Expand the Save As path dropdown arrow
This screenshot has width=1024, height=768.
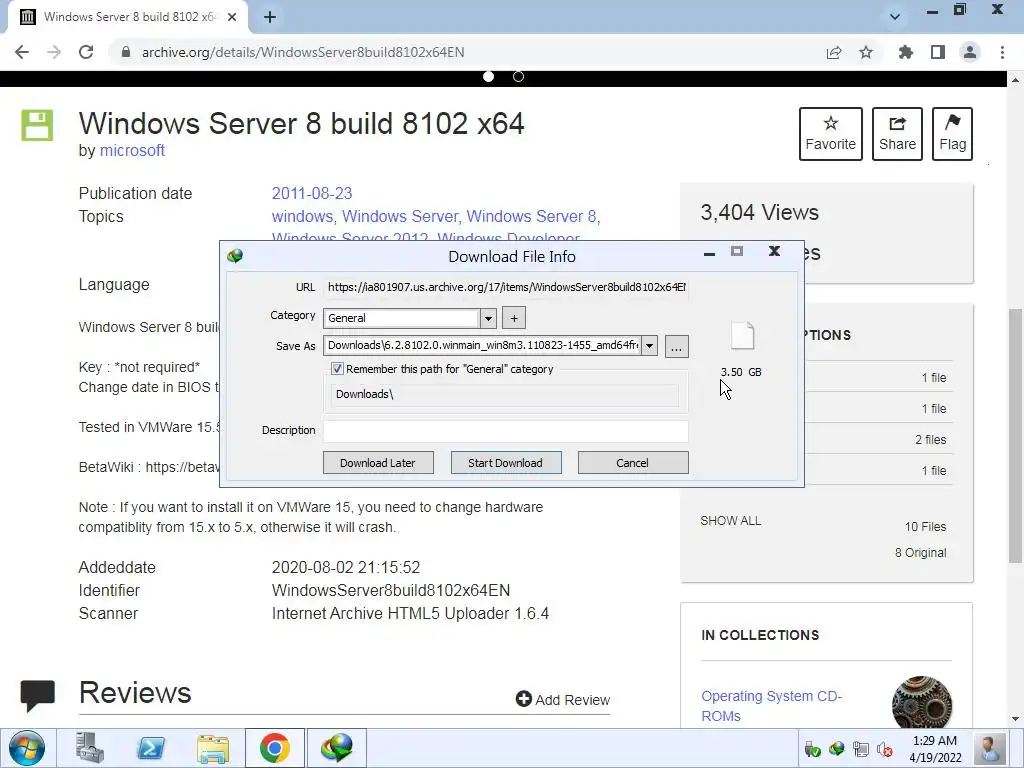tap(649, 345)
